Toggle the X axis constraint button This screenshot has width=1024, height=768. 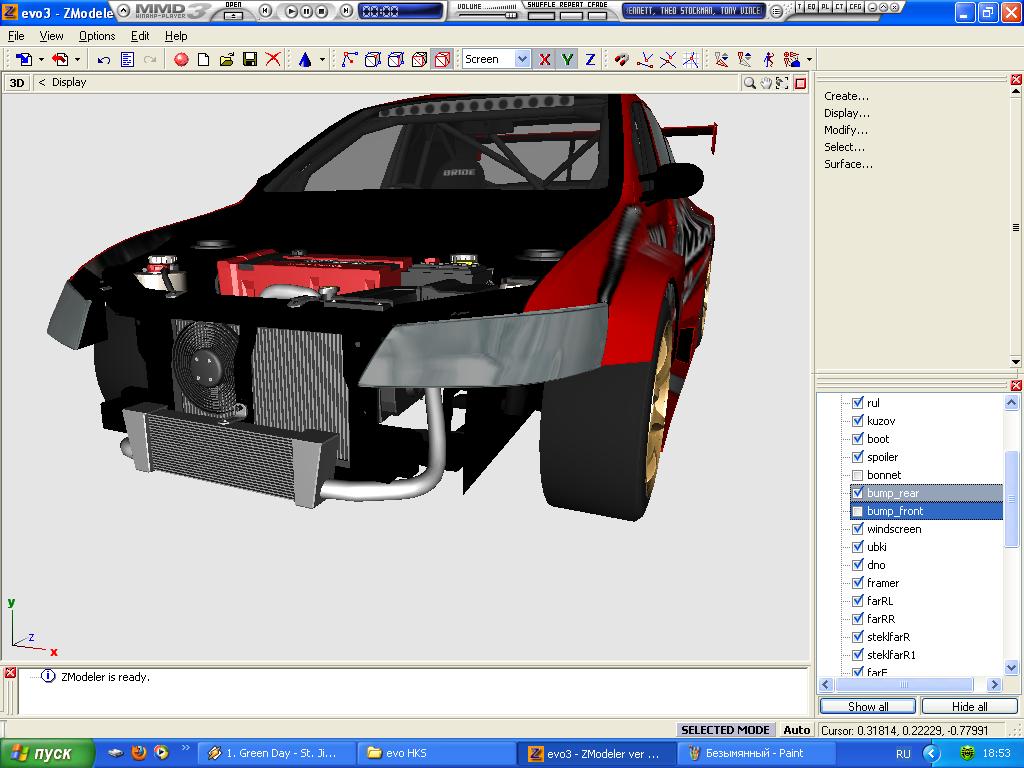pyautogui.click(x=544, y=60)
